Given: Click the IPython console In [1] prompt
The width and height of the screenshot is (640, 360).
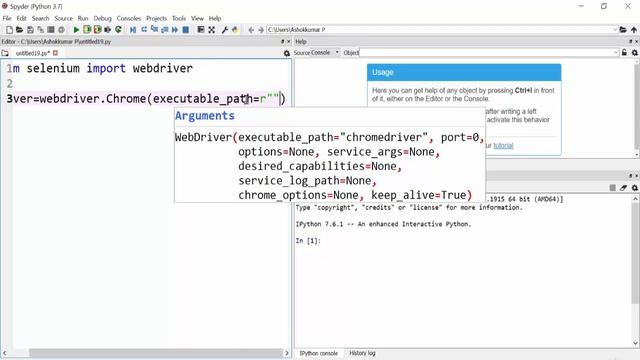Looking at the screenshot, I should pos(308,241).
